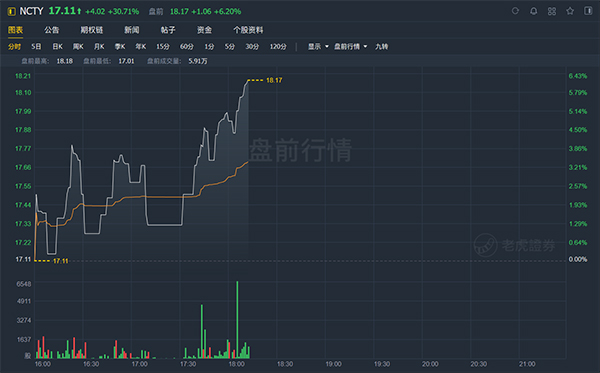Open the price alert bell icon

(x=533, y=11)
